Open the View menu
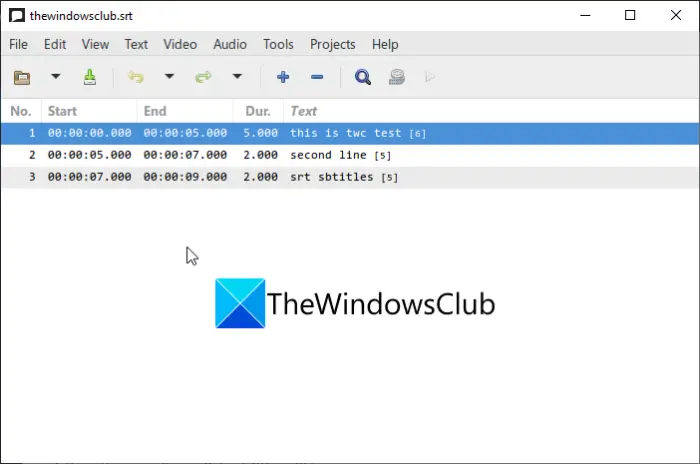700x464 pixels. (95, 44)
